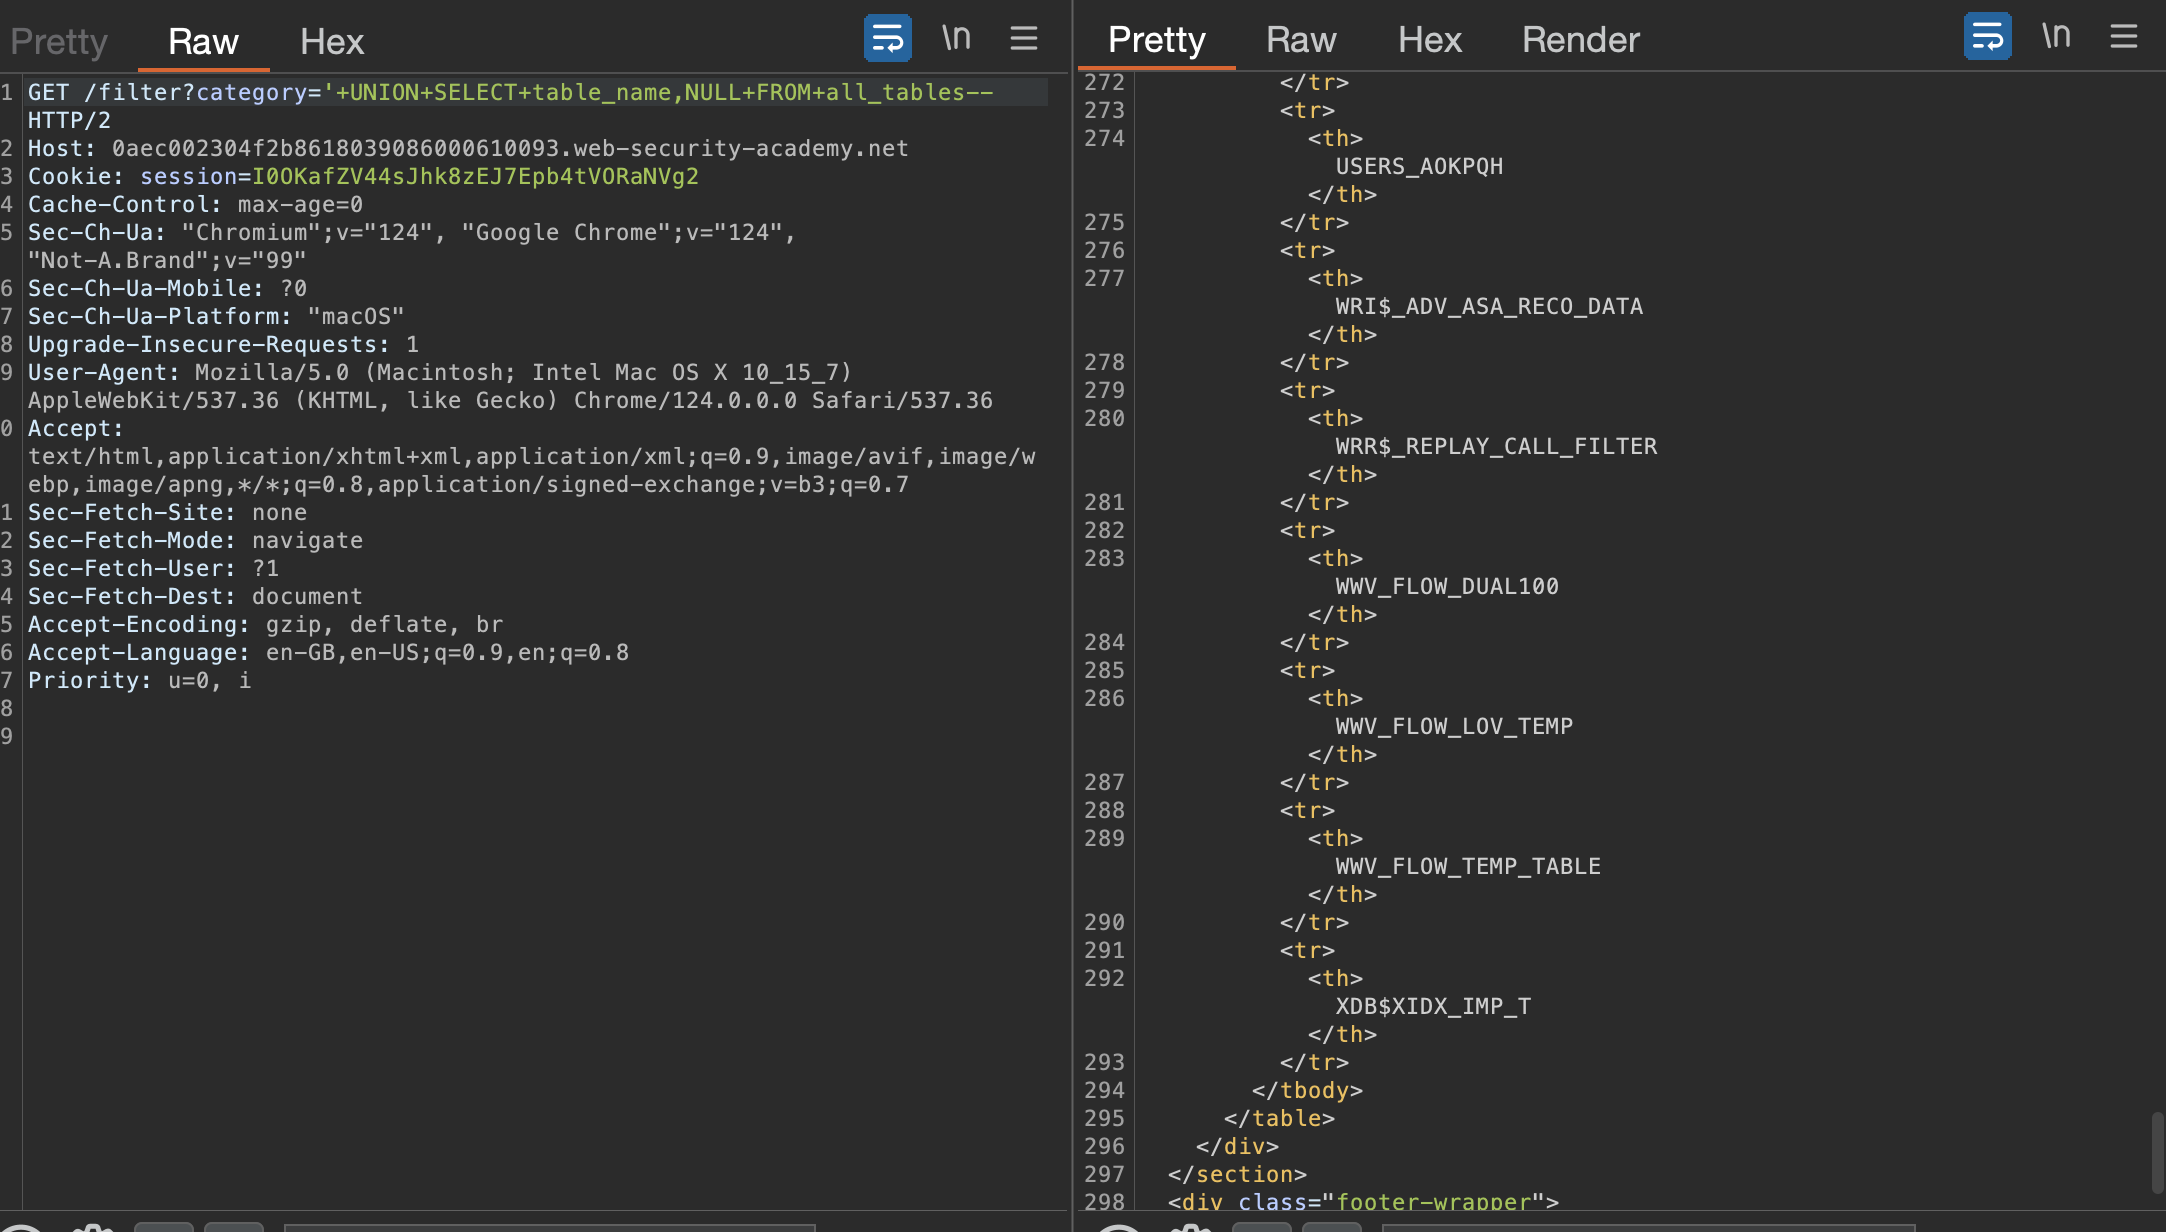Show non-printable \n characters in response panel
This screenshot has height=1232, width=2166.
[x=2056, y=37]
